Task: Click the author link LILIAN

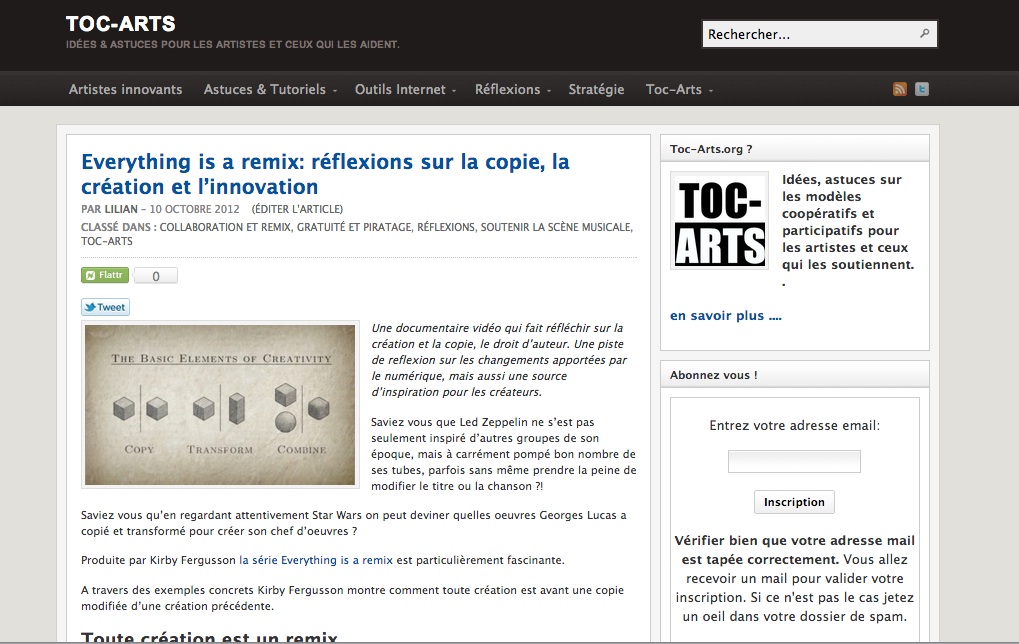Action: pyautogui.click(x=122, y=209)
